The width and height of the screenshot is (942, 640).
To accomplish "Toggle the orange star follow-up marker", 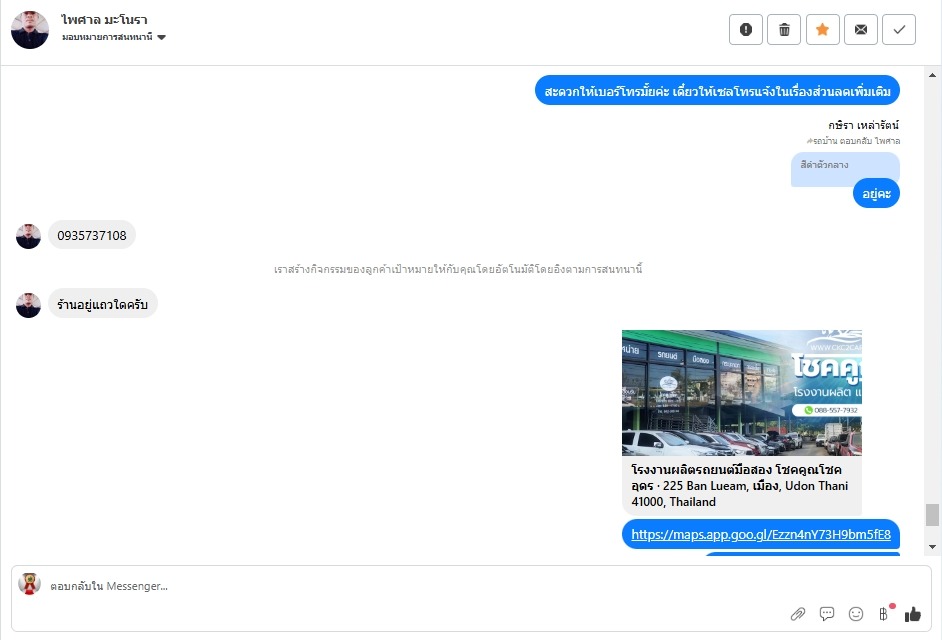I will coord(822,29).
